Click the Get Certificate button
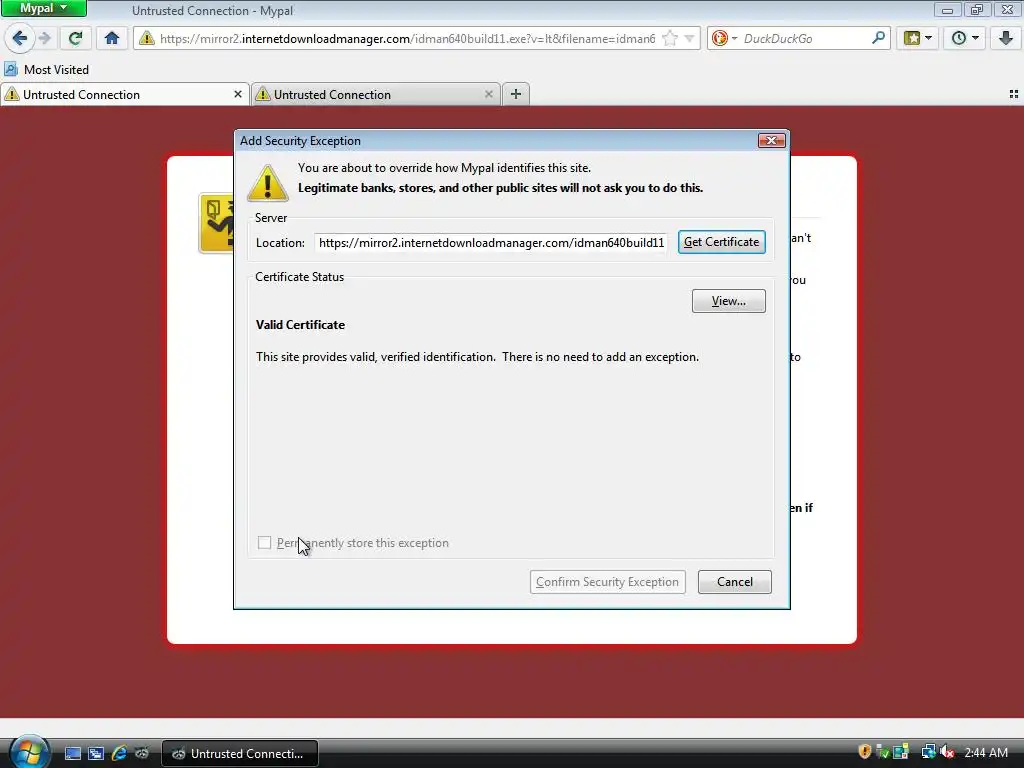Image resolution: width=1024 pixels, height=768 pixels. click(722, 242)
